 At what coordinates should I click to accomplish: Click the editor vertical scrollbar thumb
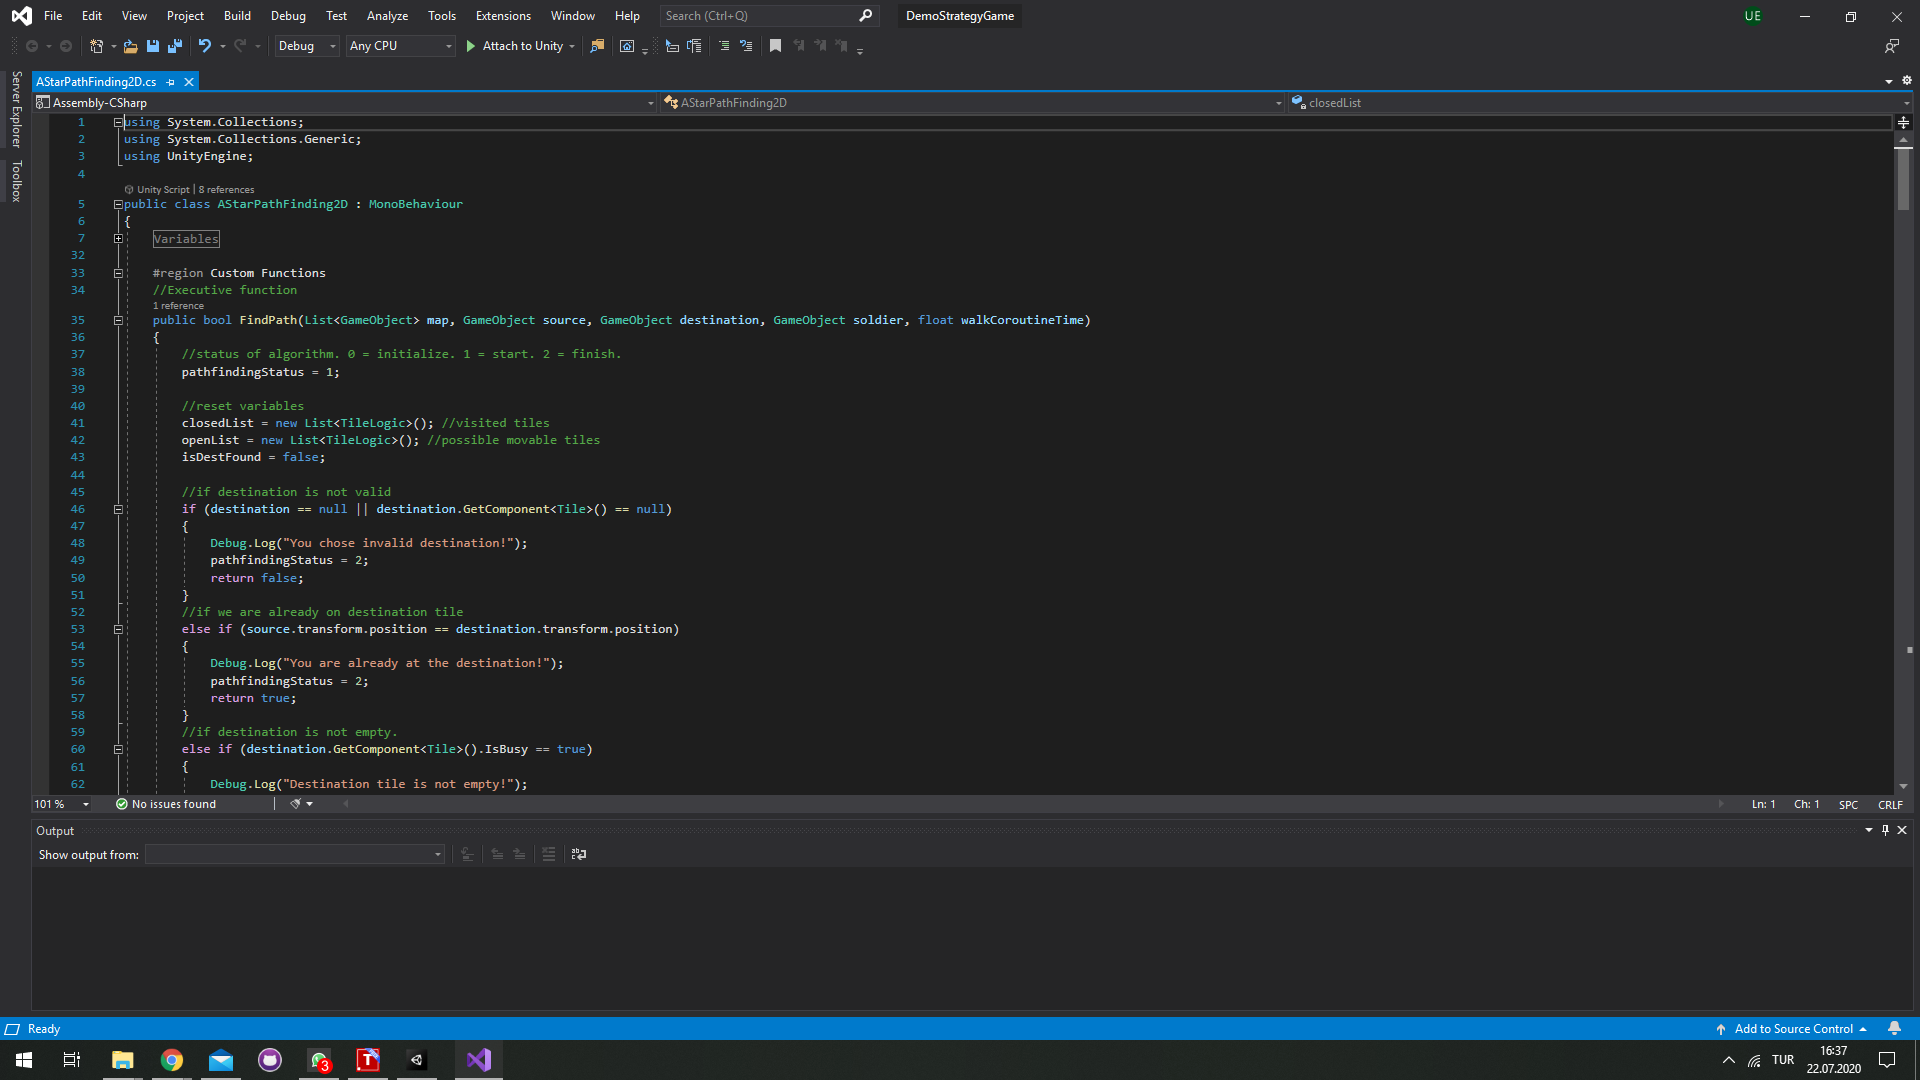coord(1903,178)
